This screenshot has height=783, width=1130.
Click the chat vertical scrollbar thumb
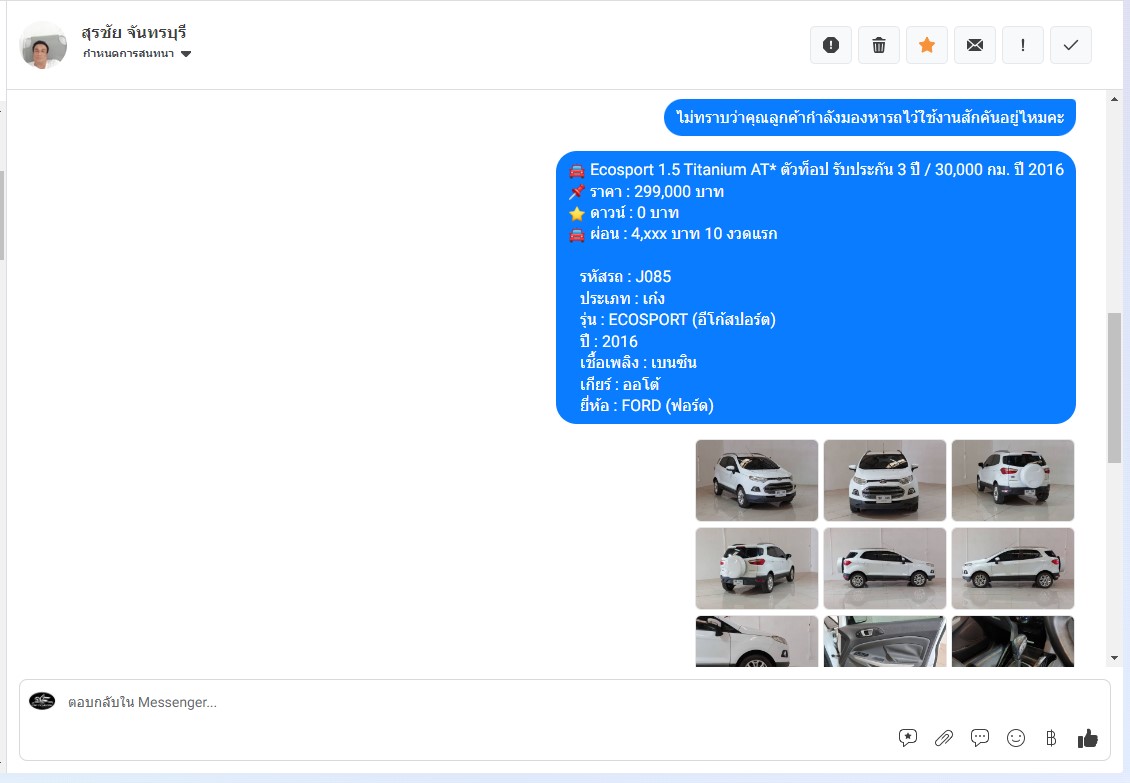(1114, 388)
